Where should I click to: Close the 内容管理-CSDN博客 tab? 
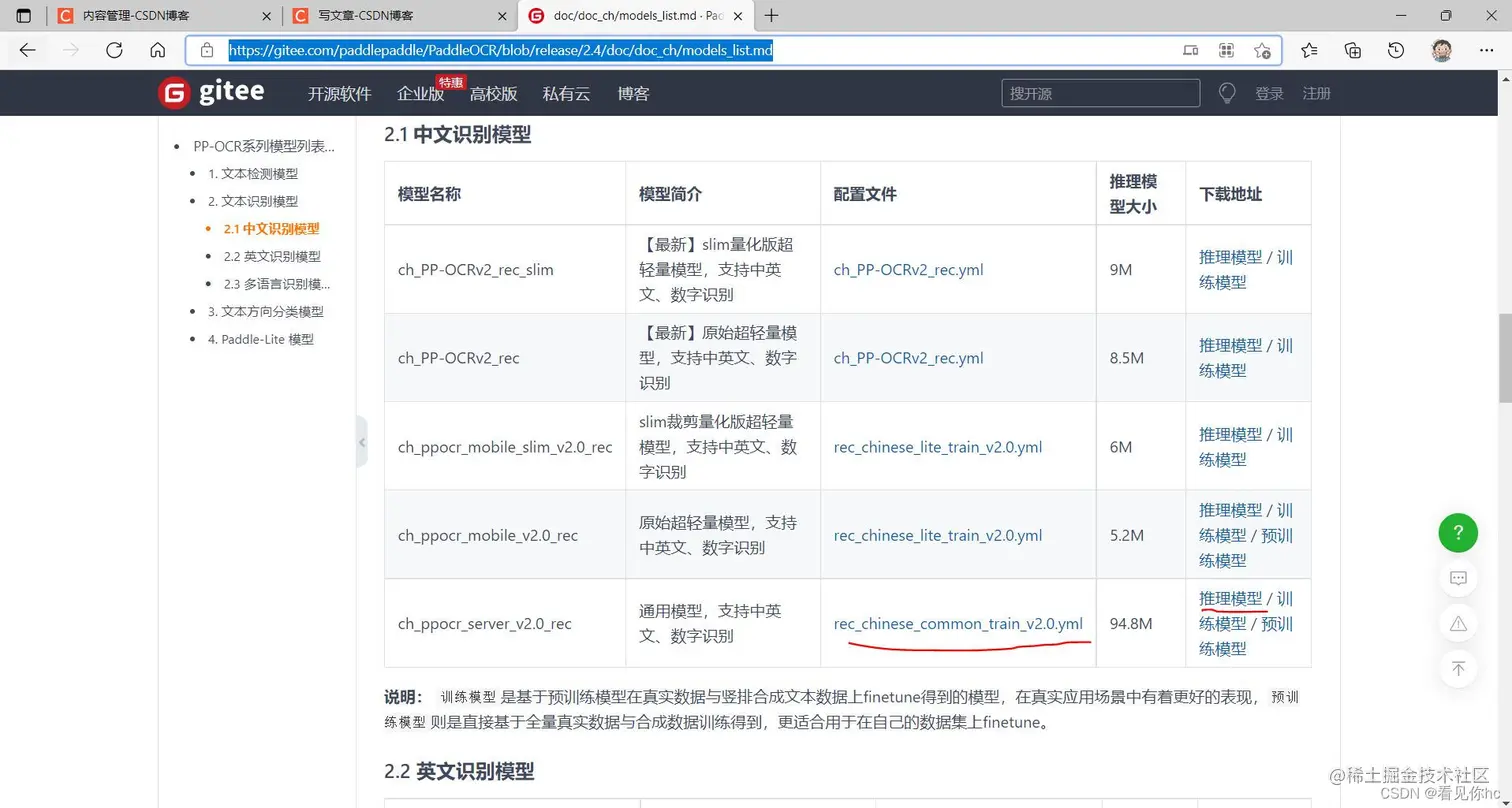[265, 16]
